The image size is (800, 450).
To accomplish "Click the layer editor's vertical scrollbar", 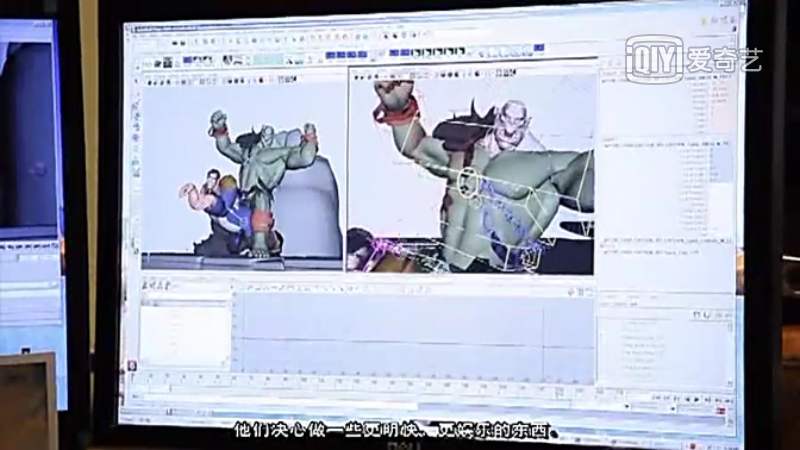I will pyautogui.click(x=730, y=352).
